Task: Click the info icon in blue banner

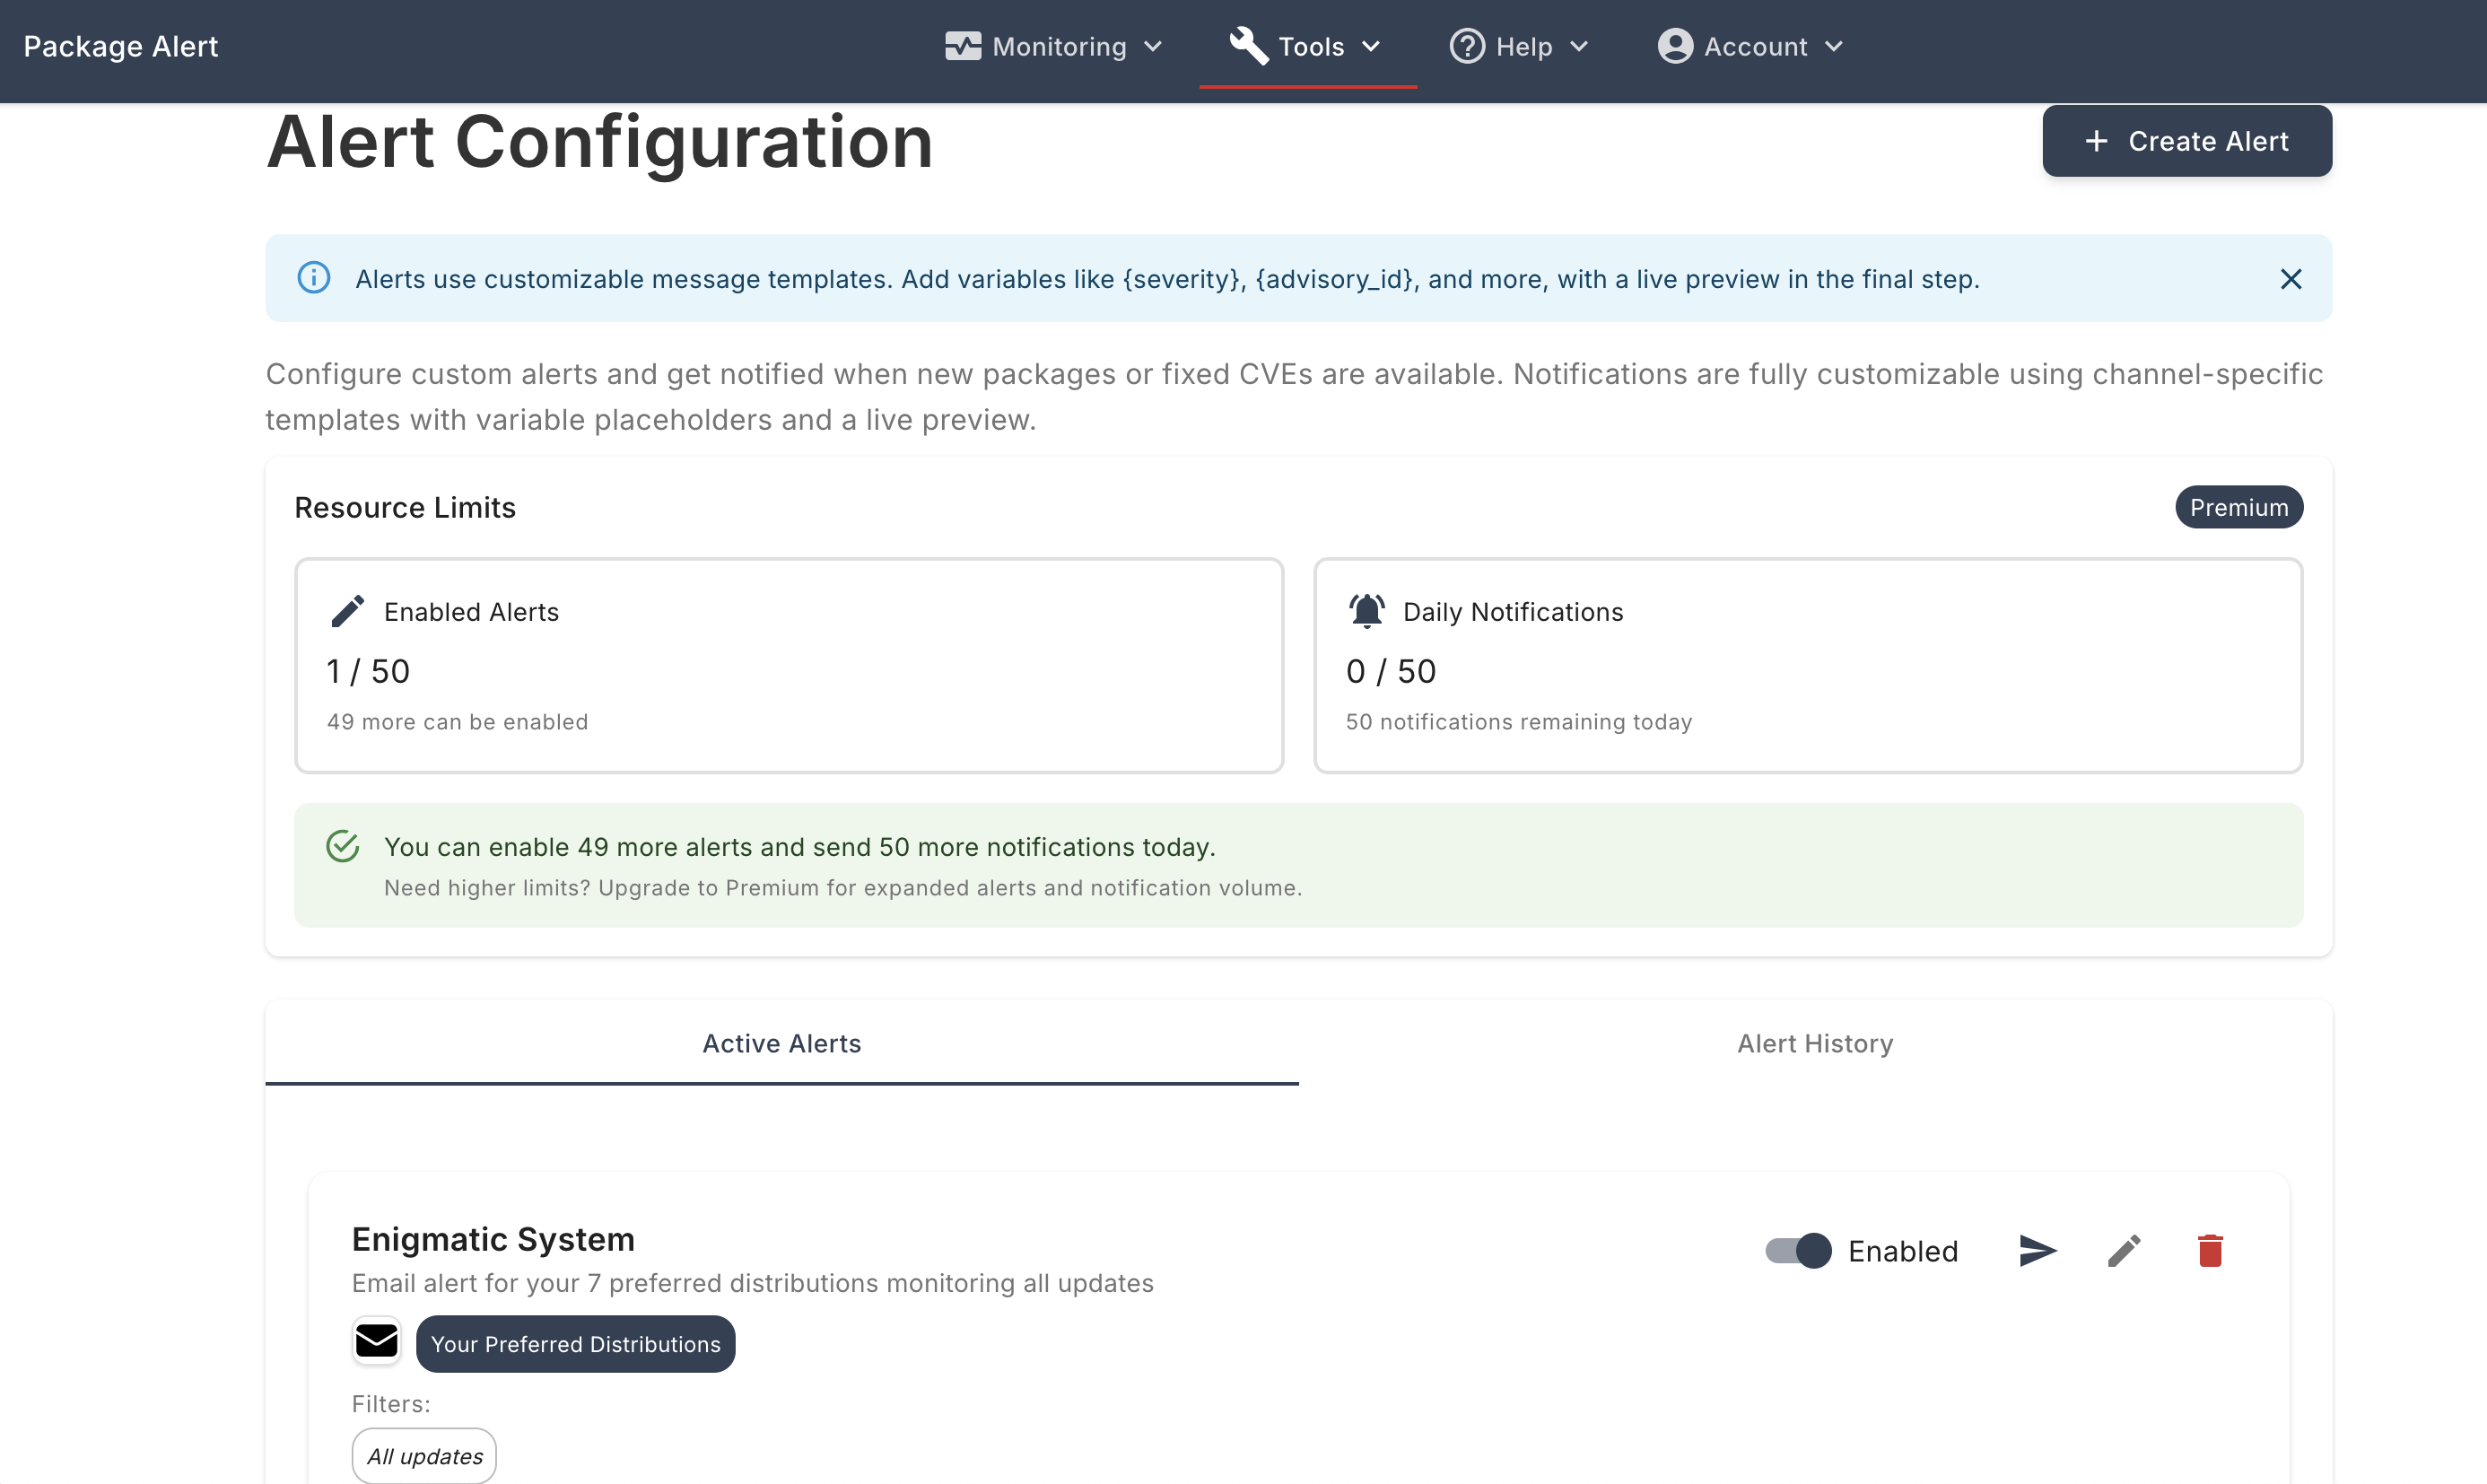Action: 314,278
